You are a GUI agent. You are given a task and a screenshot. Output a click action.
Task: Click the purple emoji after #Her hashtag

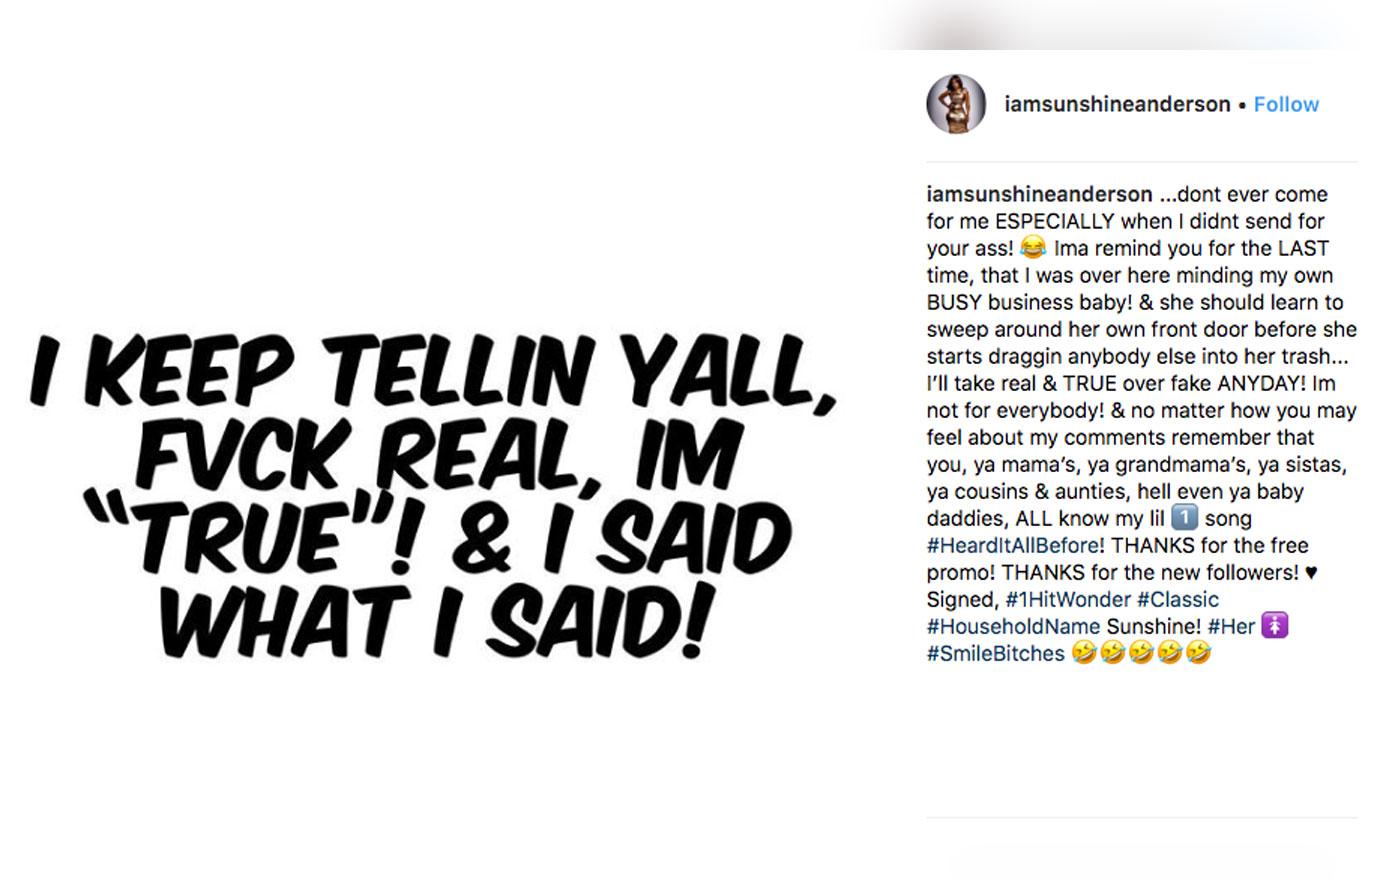coord(1277,626)
